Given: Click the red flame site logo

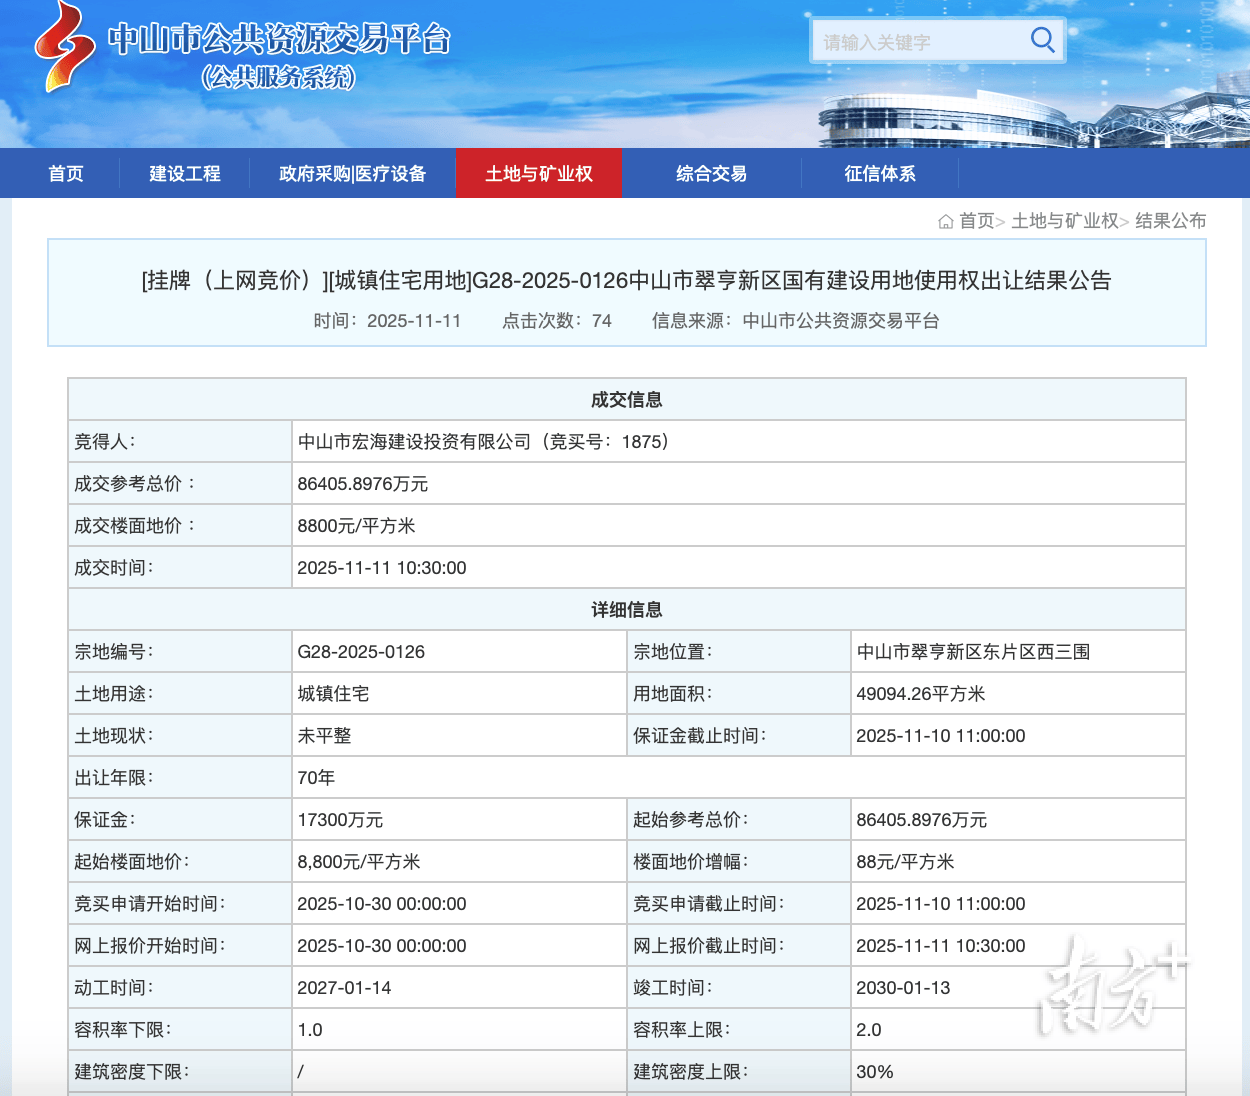Looking at the screenshot, I should (64, 45).
